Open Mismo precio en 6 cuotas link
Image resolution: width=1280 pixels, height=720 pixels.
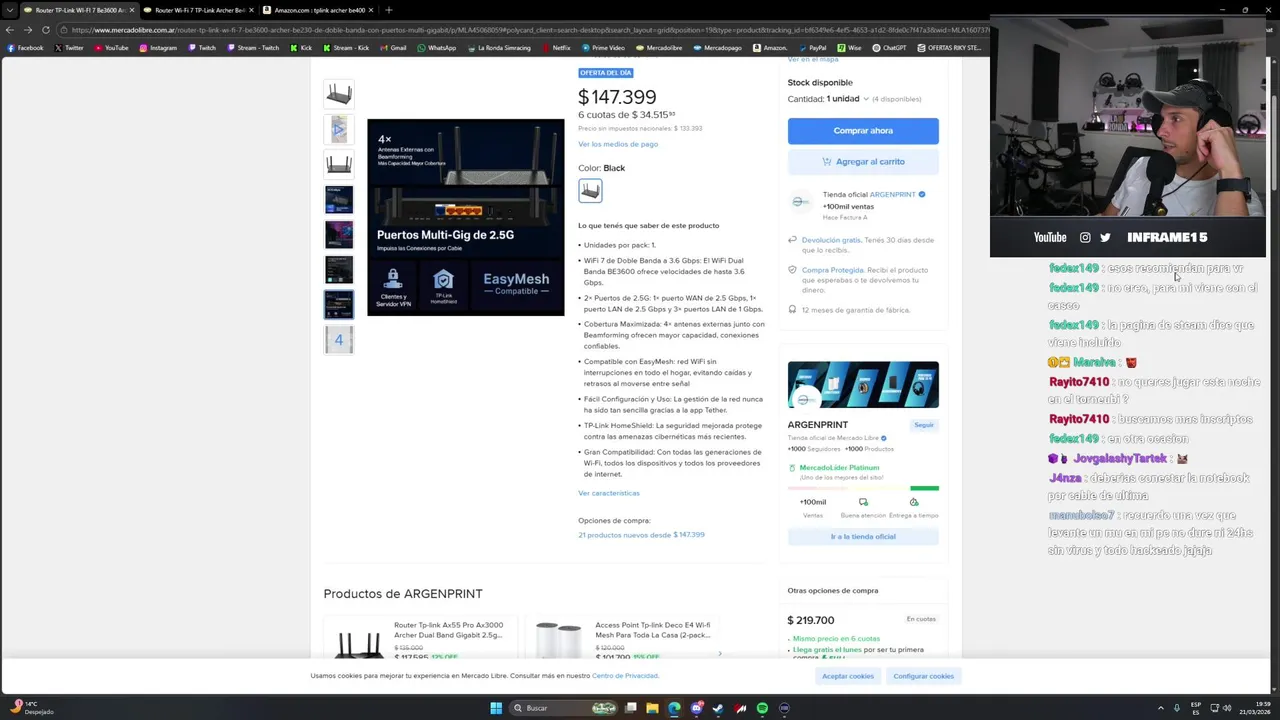[837, 638]
